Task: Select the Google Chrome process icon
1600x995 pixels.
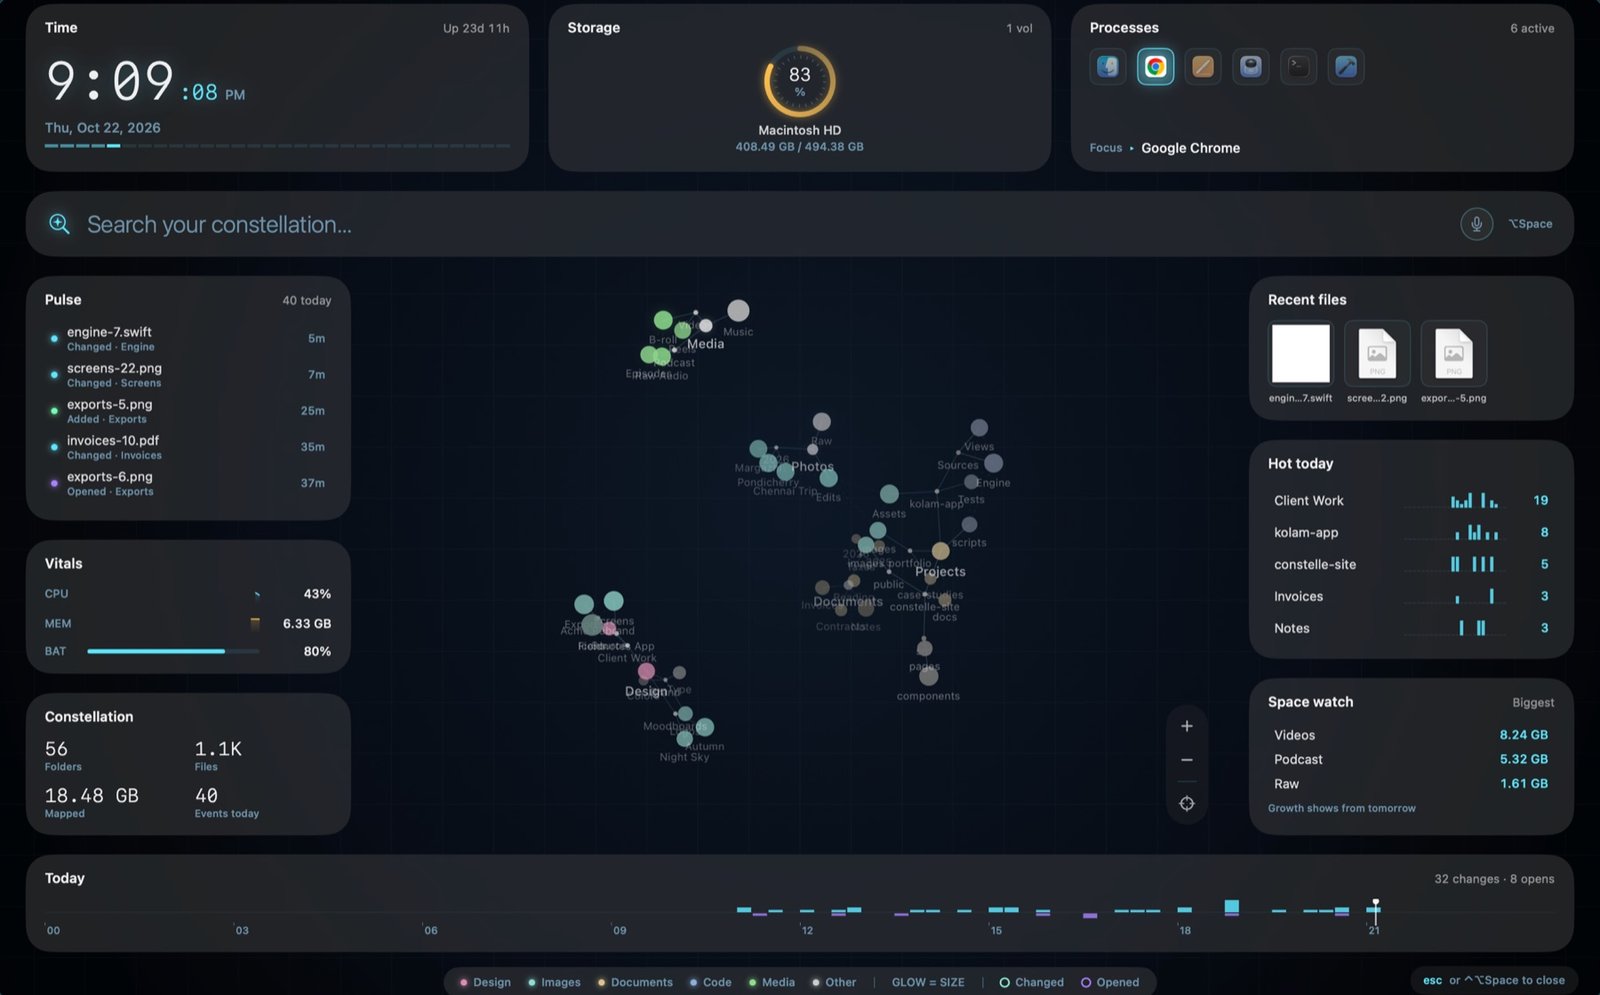Action: tap(1155, 67)
